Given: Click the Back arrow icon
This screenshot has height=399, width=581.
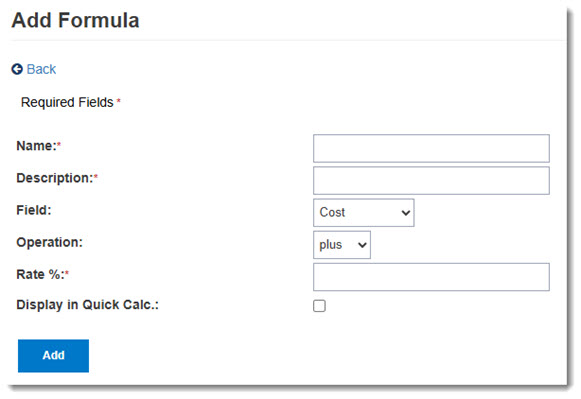Looking at the screenshot, I should pos(17,69).
